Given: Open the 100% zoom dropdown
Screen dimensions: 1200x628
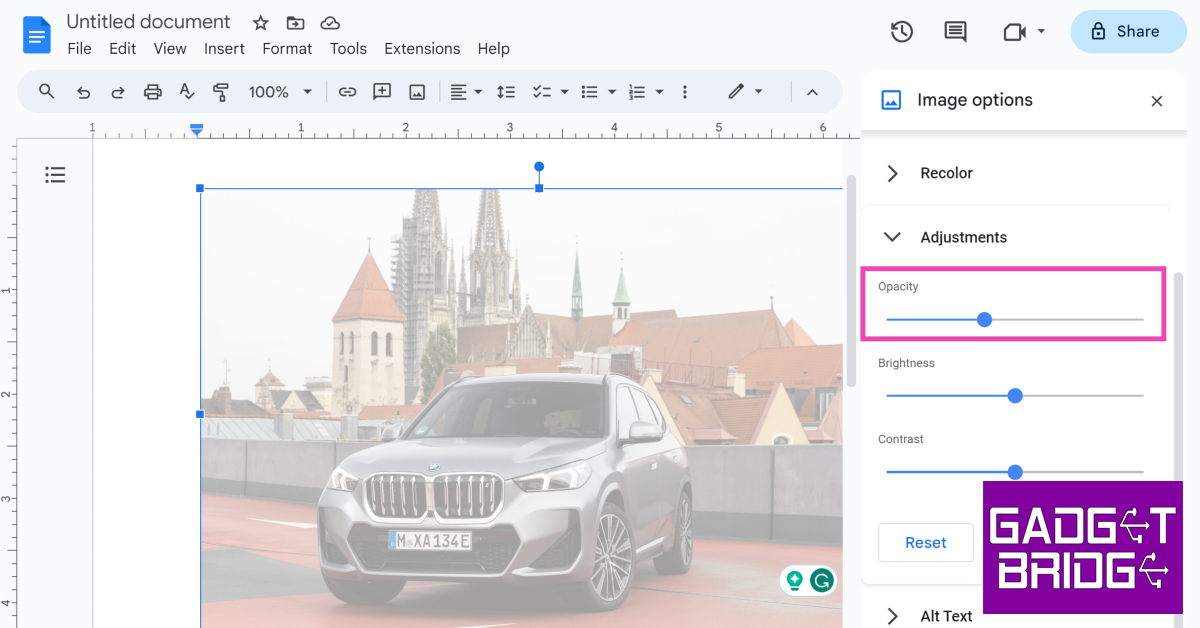Looking at the screenshot, I should tap(280, 92).
